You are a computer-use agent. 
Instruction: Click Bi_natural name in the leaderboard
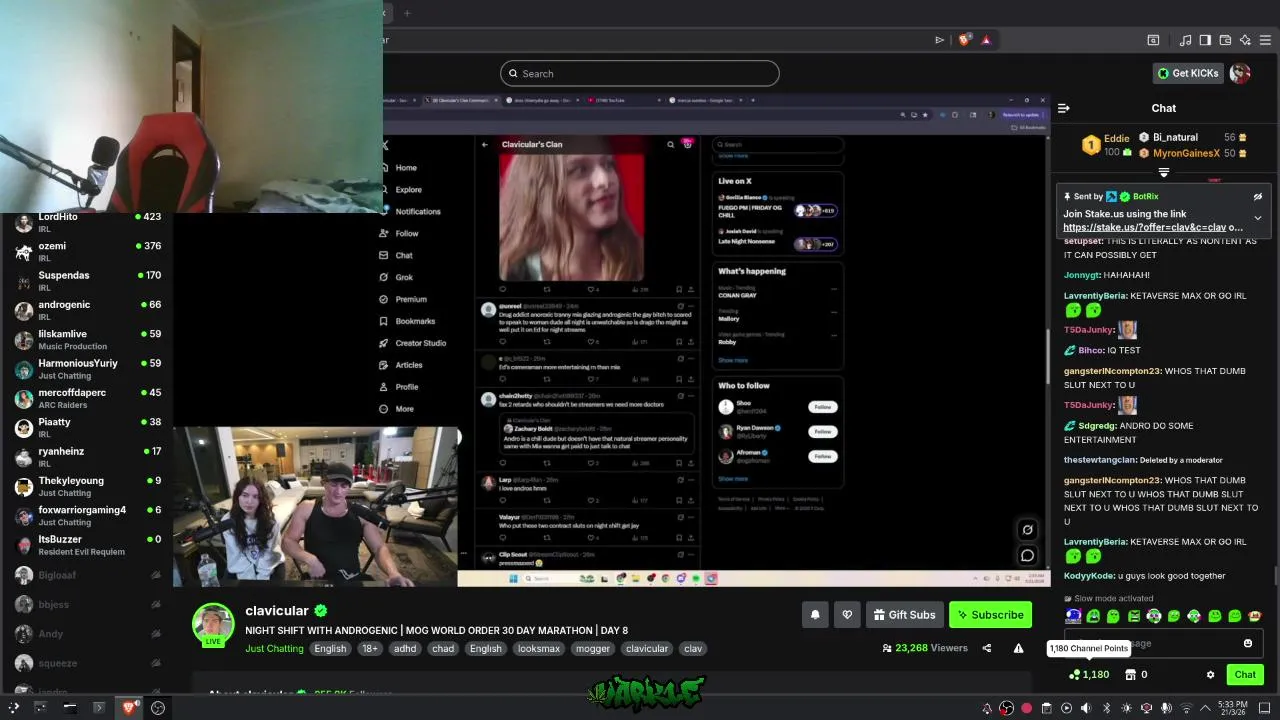1175,137
